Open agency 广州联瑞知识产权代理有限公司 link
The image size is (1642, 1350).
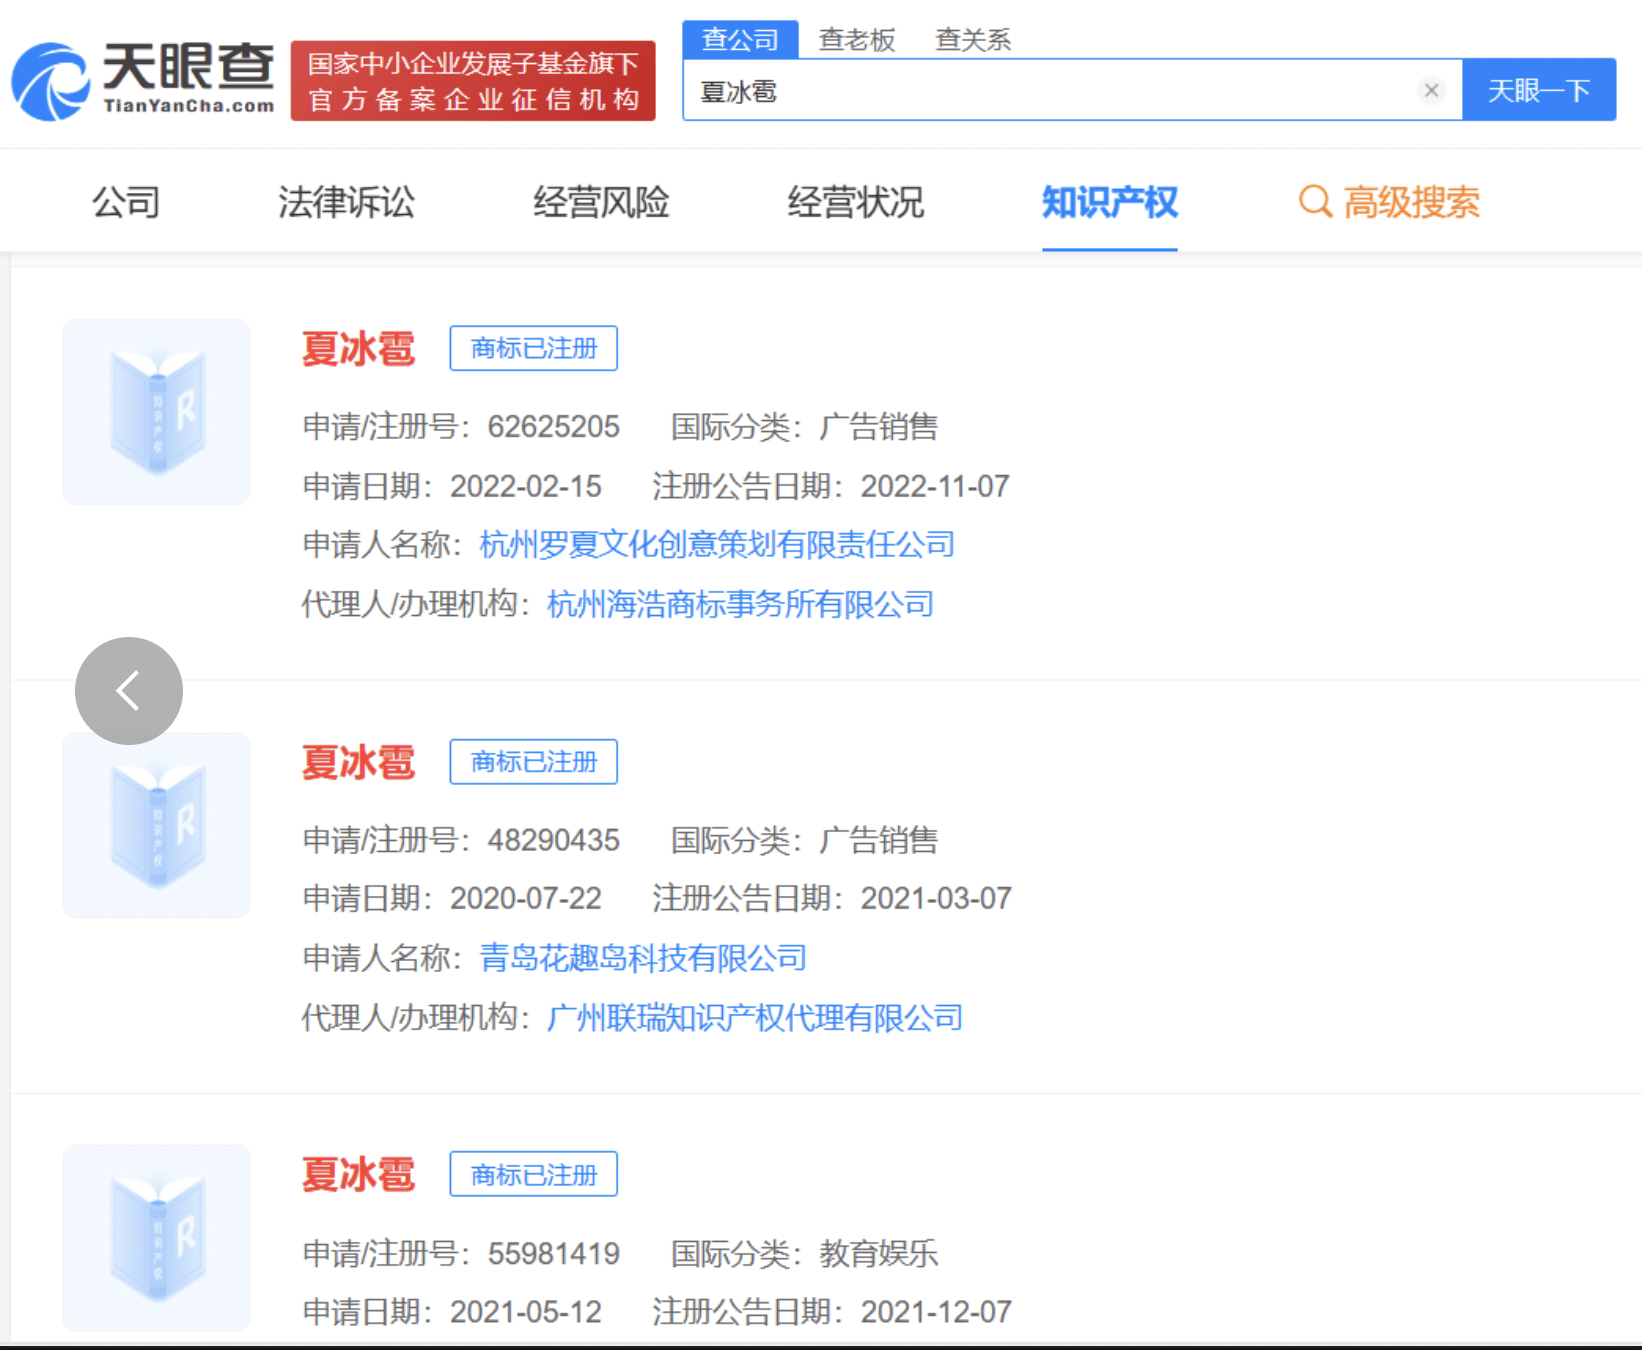point(755,1018)
